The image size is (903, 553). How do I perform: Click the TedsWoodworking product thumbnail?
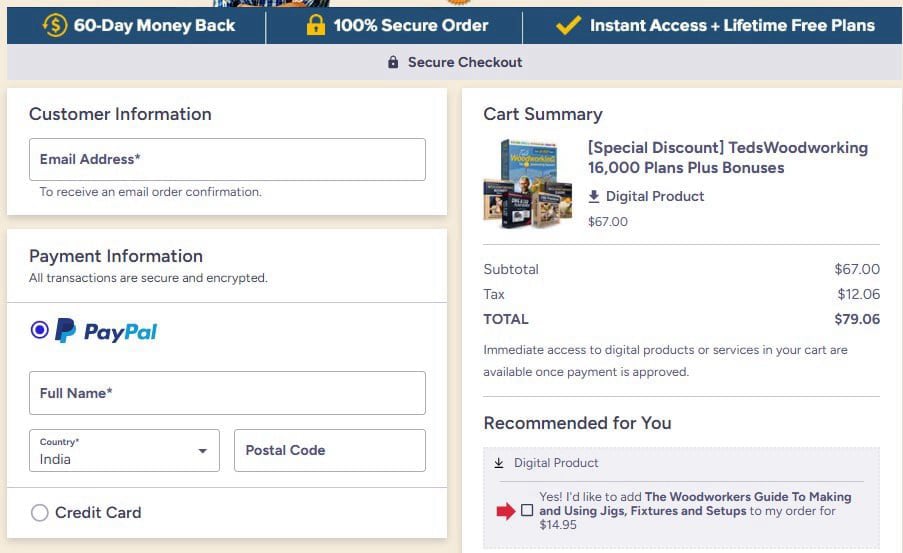tap(528, 184)
